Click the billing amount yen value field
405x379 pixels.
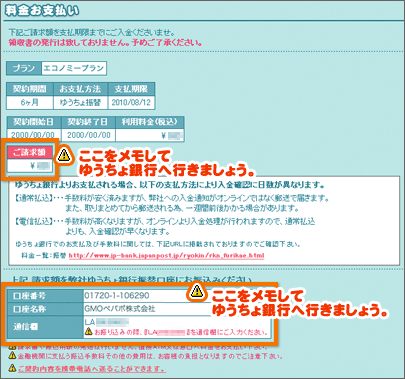(x=30, y=166)
